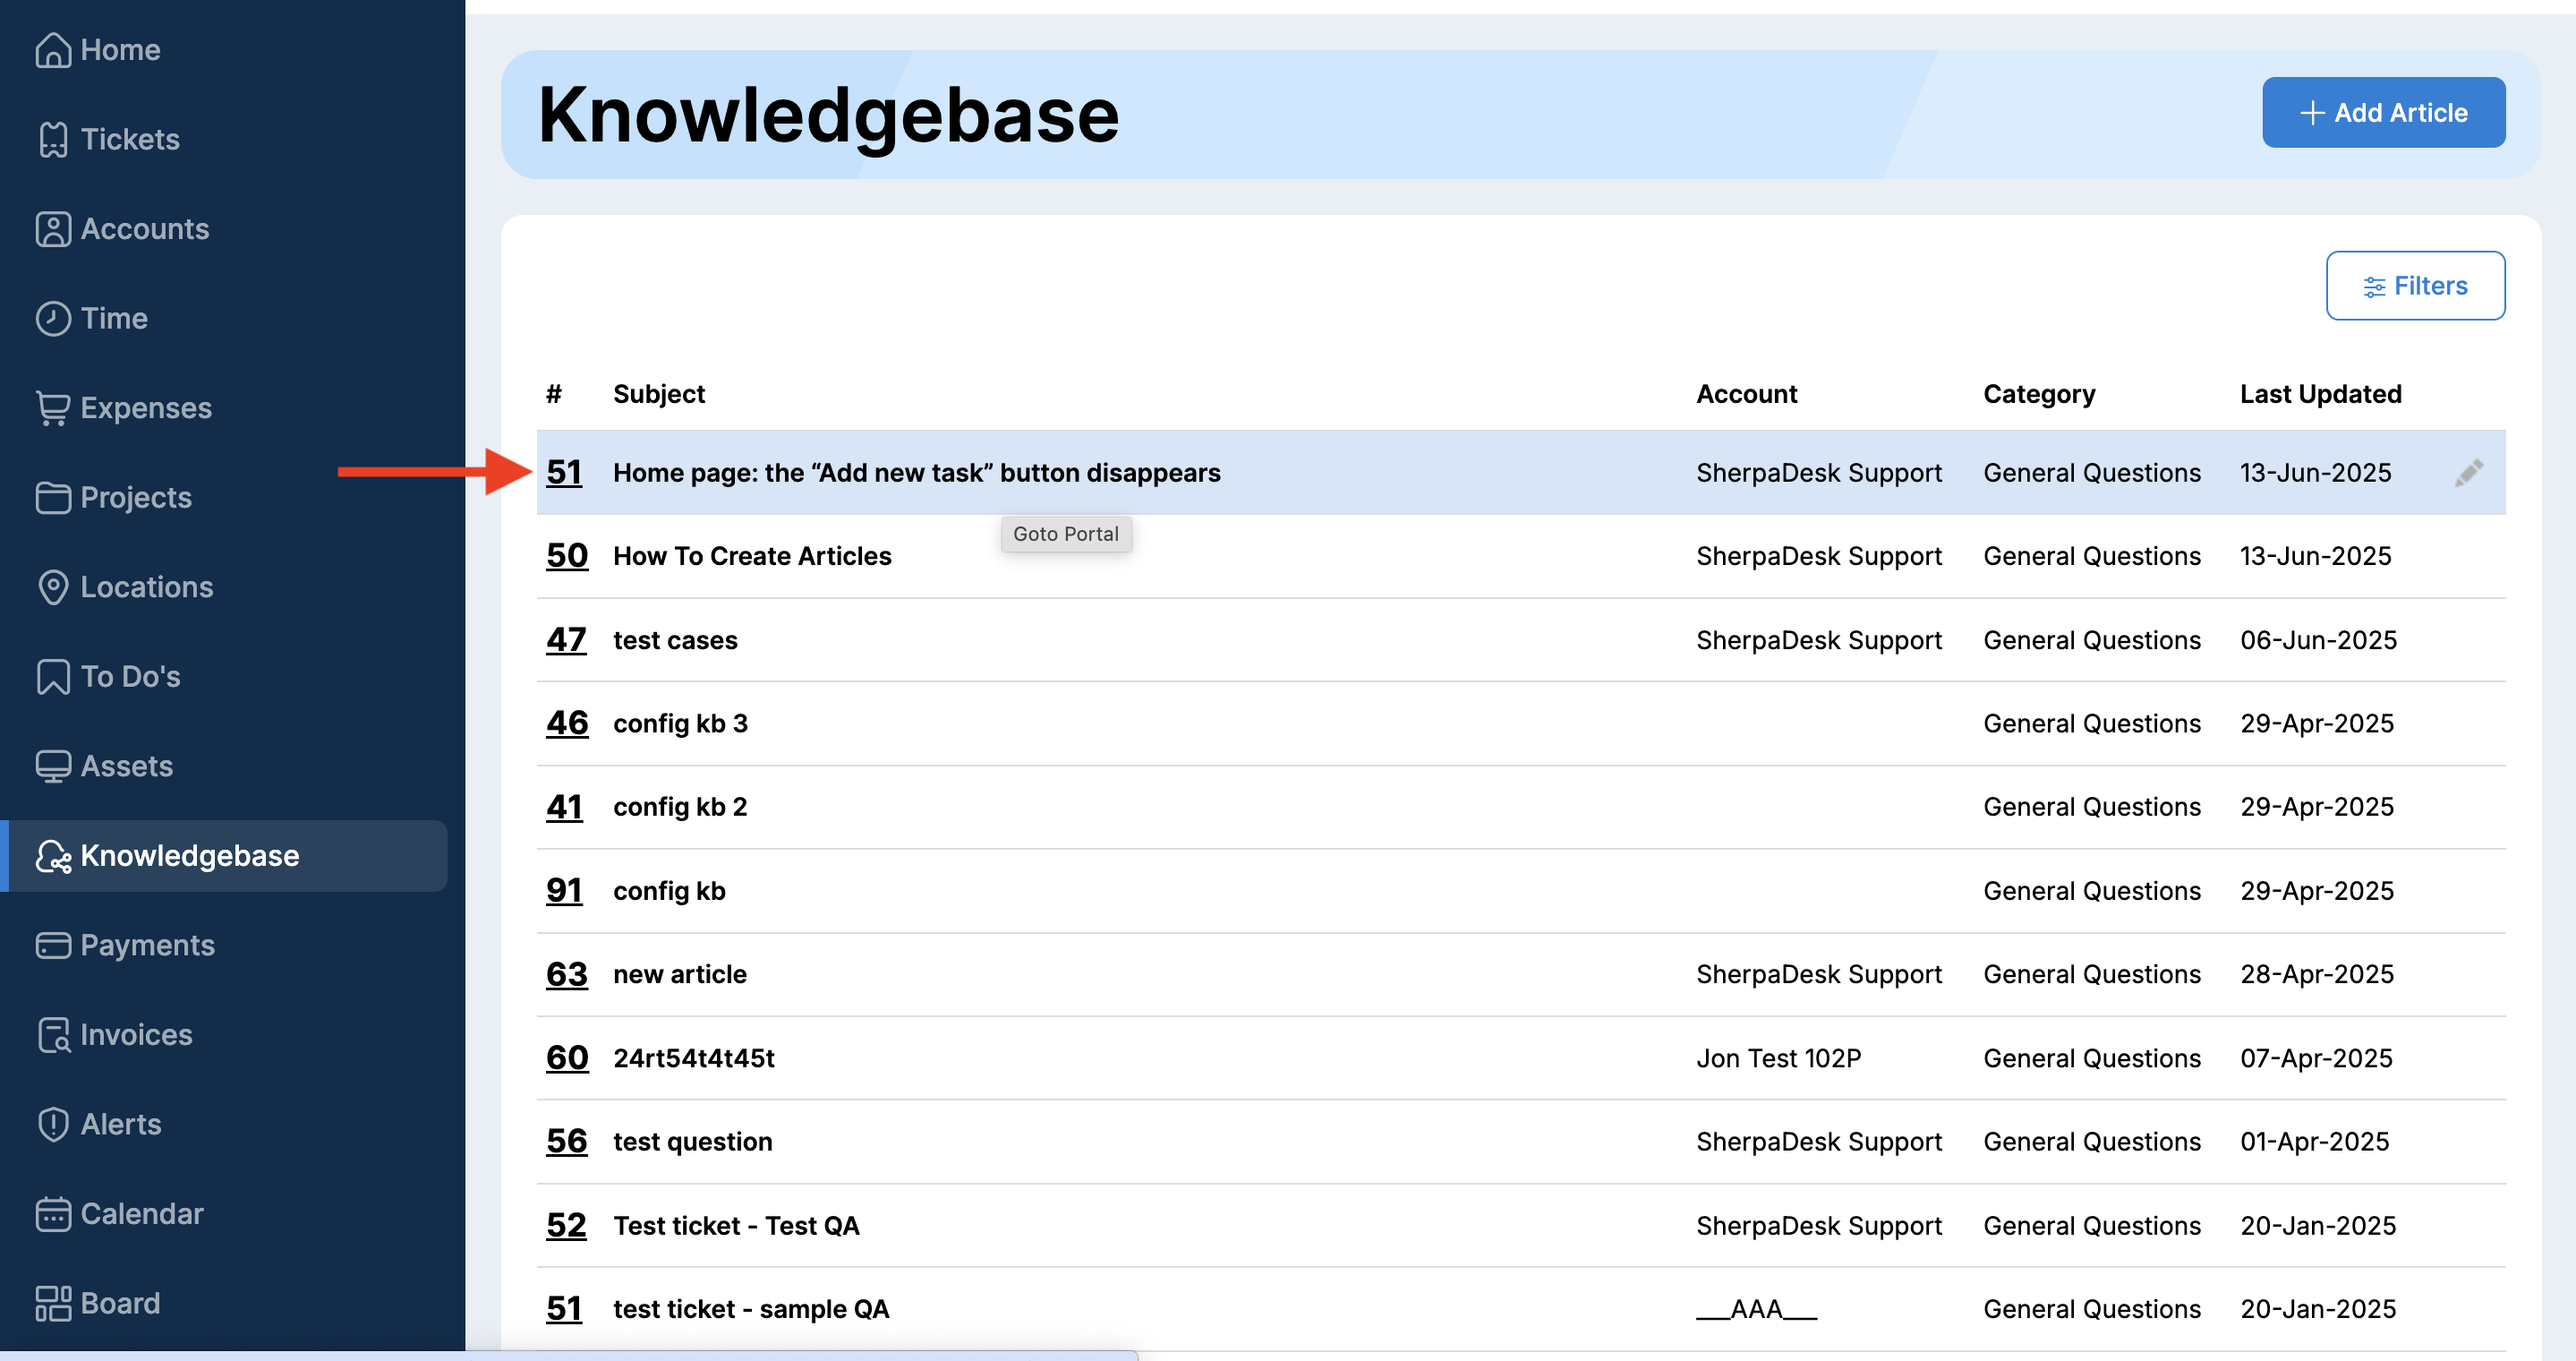Go to the Invoices section
The width and height of the screenshot is (2576, 1361).
(x=135, y=1034)
